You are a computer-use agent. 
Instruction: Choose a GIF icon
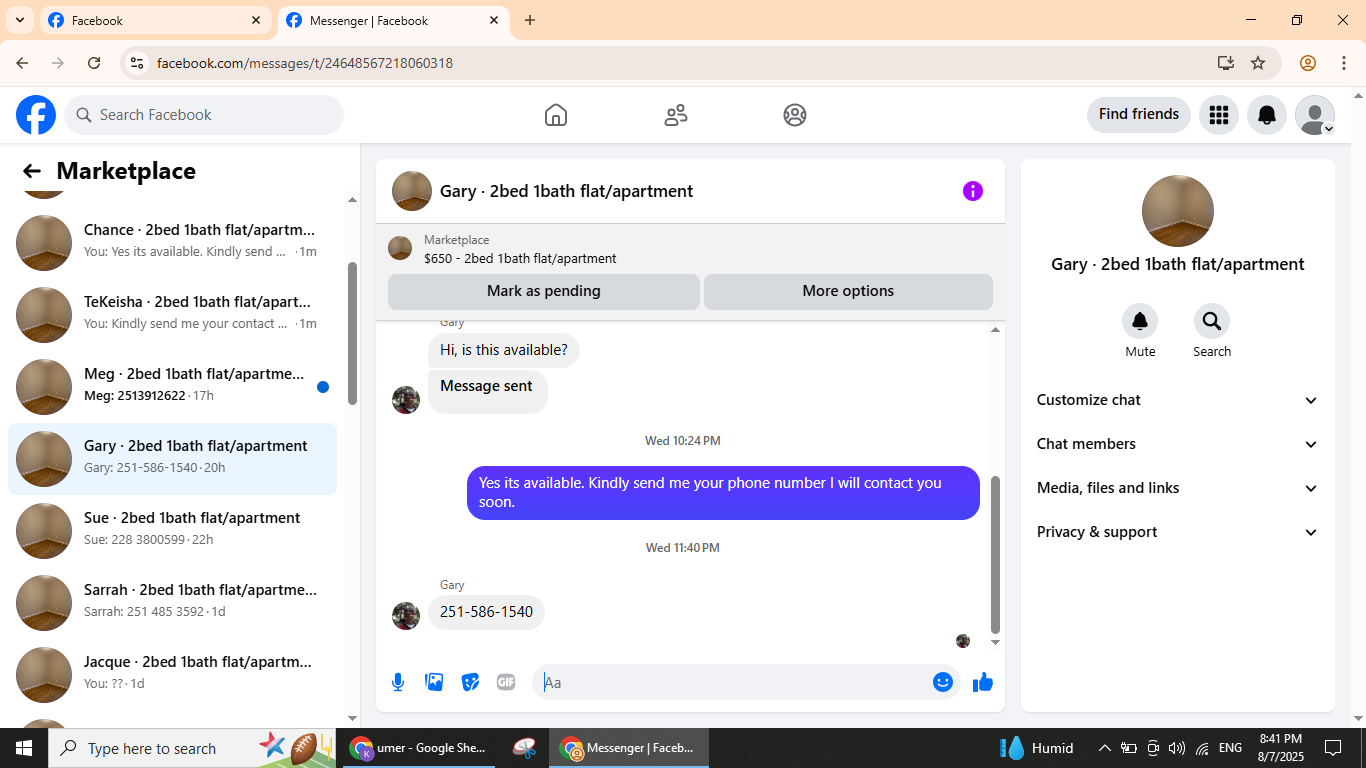pyautogui.click(x=506, y=682)
